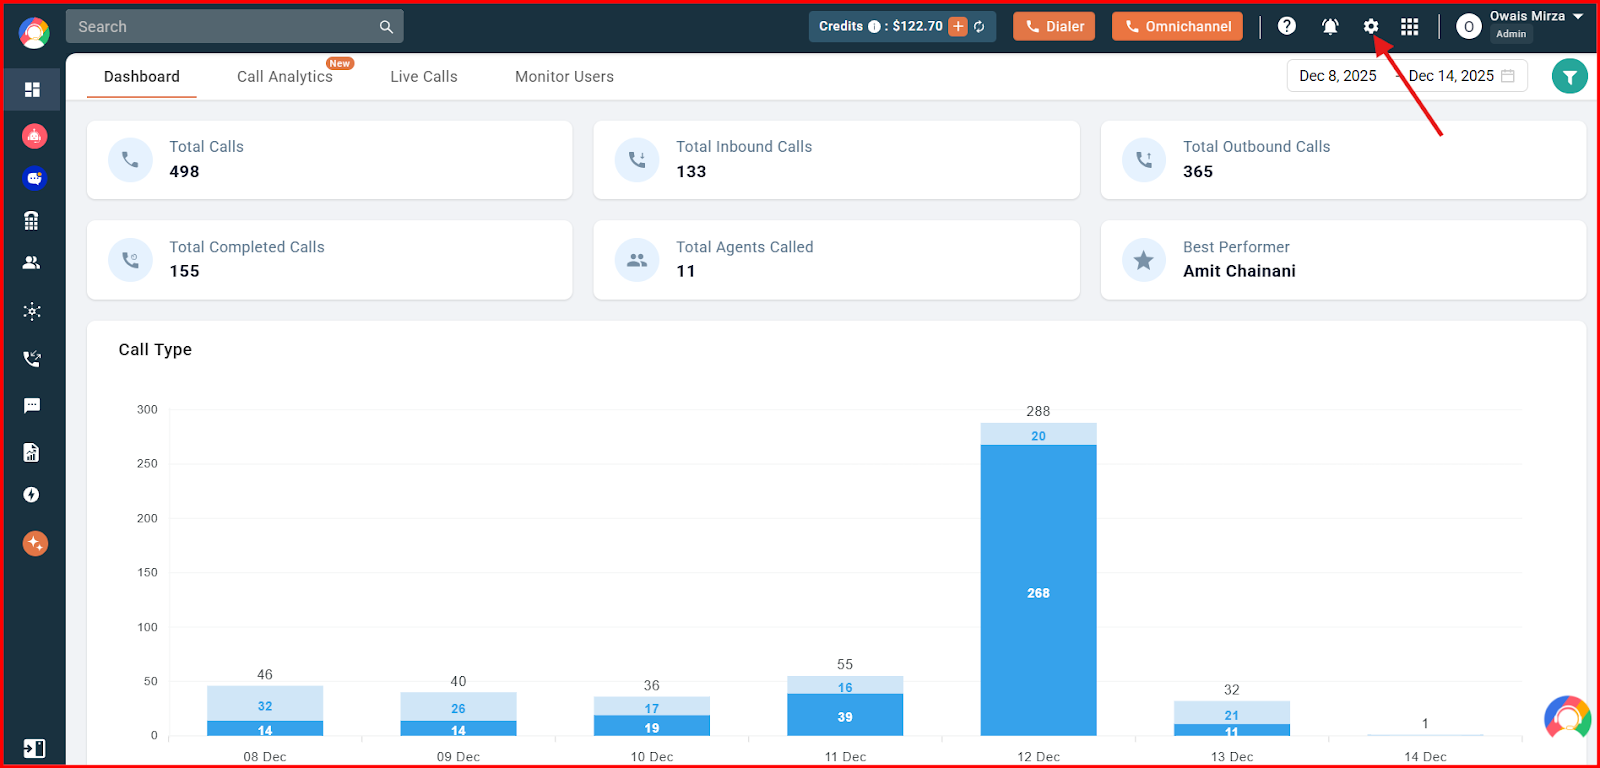Image resolution: width=1600 pixels, height=768 pixels.
Task: Click the Total Completed Calls value 155
Action: point(184,272)
